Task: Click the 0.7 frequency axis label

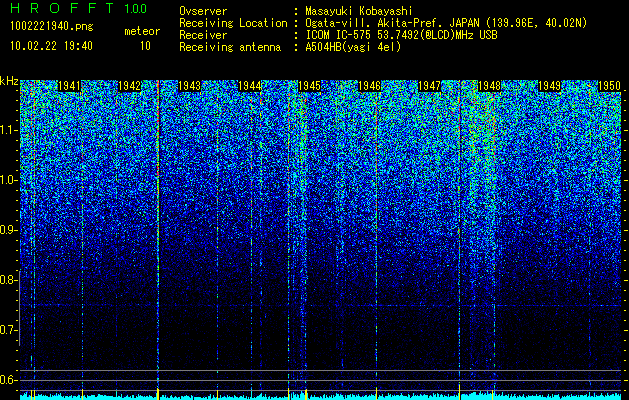Action: (x=8, y=330)
